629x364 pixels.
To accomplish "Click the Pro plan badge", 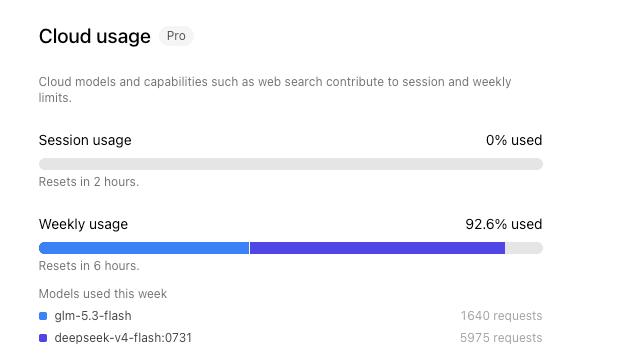I will 176,36.
